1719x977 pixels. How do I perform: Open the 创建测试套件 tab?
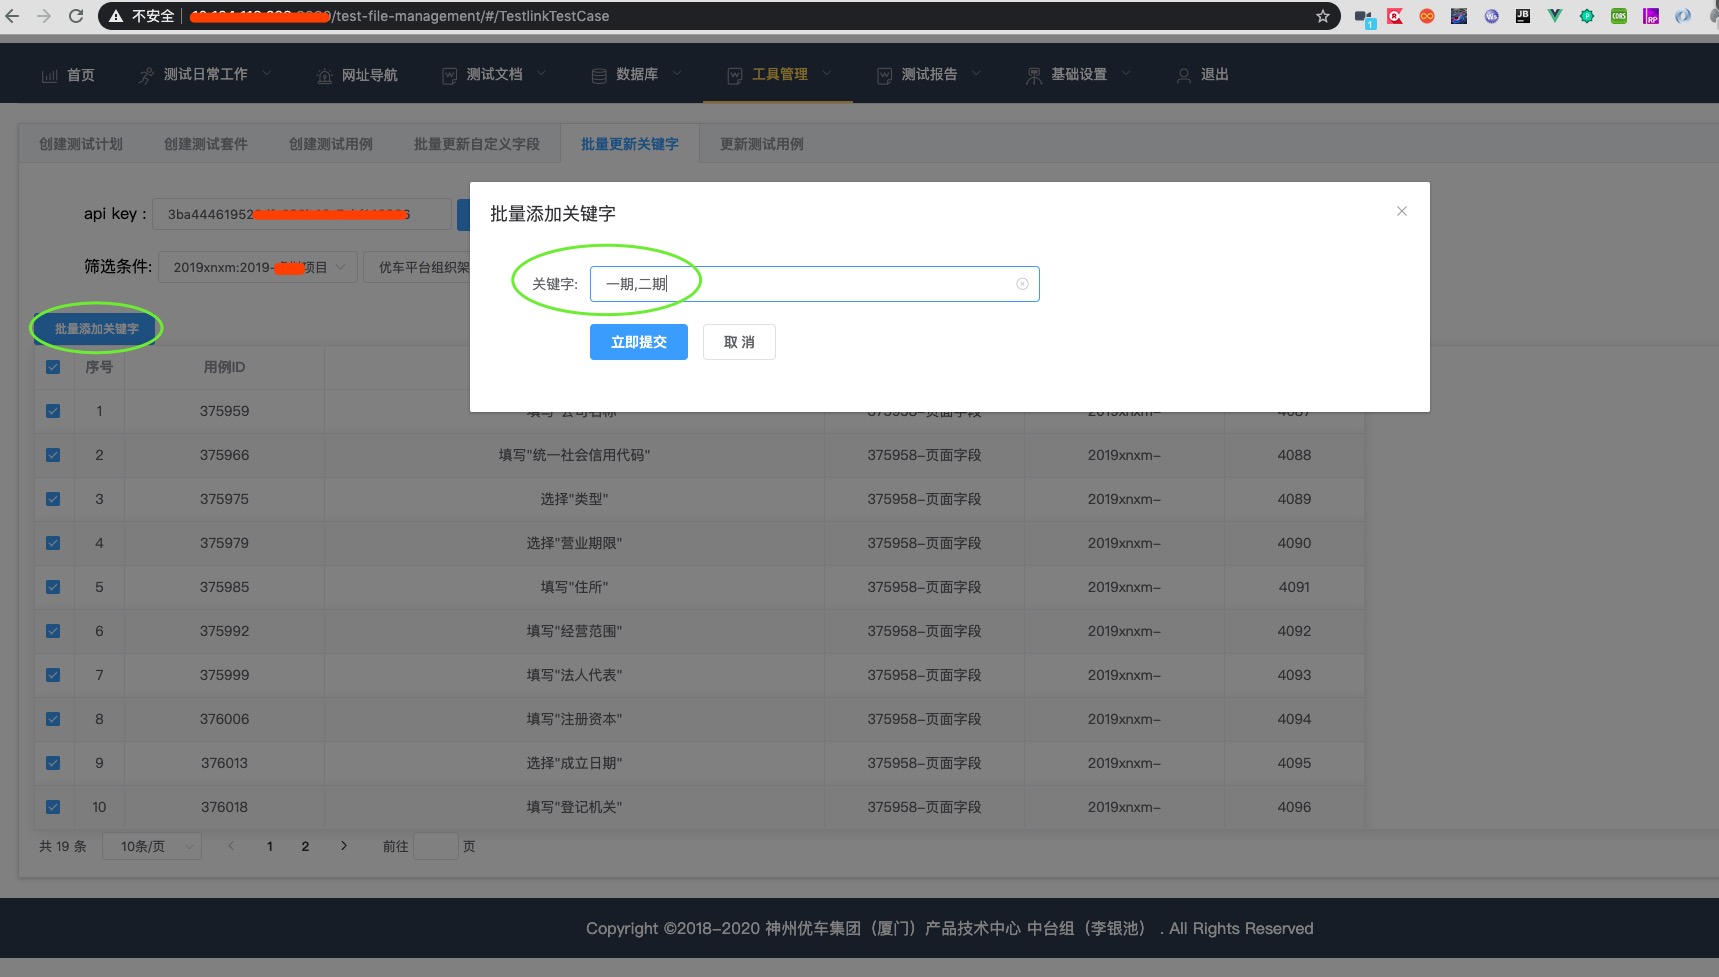click(x=205, y=144)
